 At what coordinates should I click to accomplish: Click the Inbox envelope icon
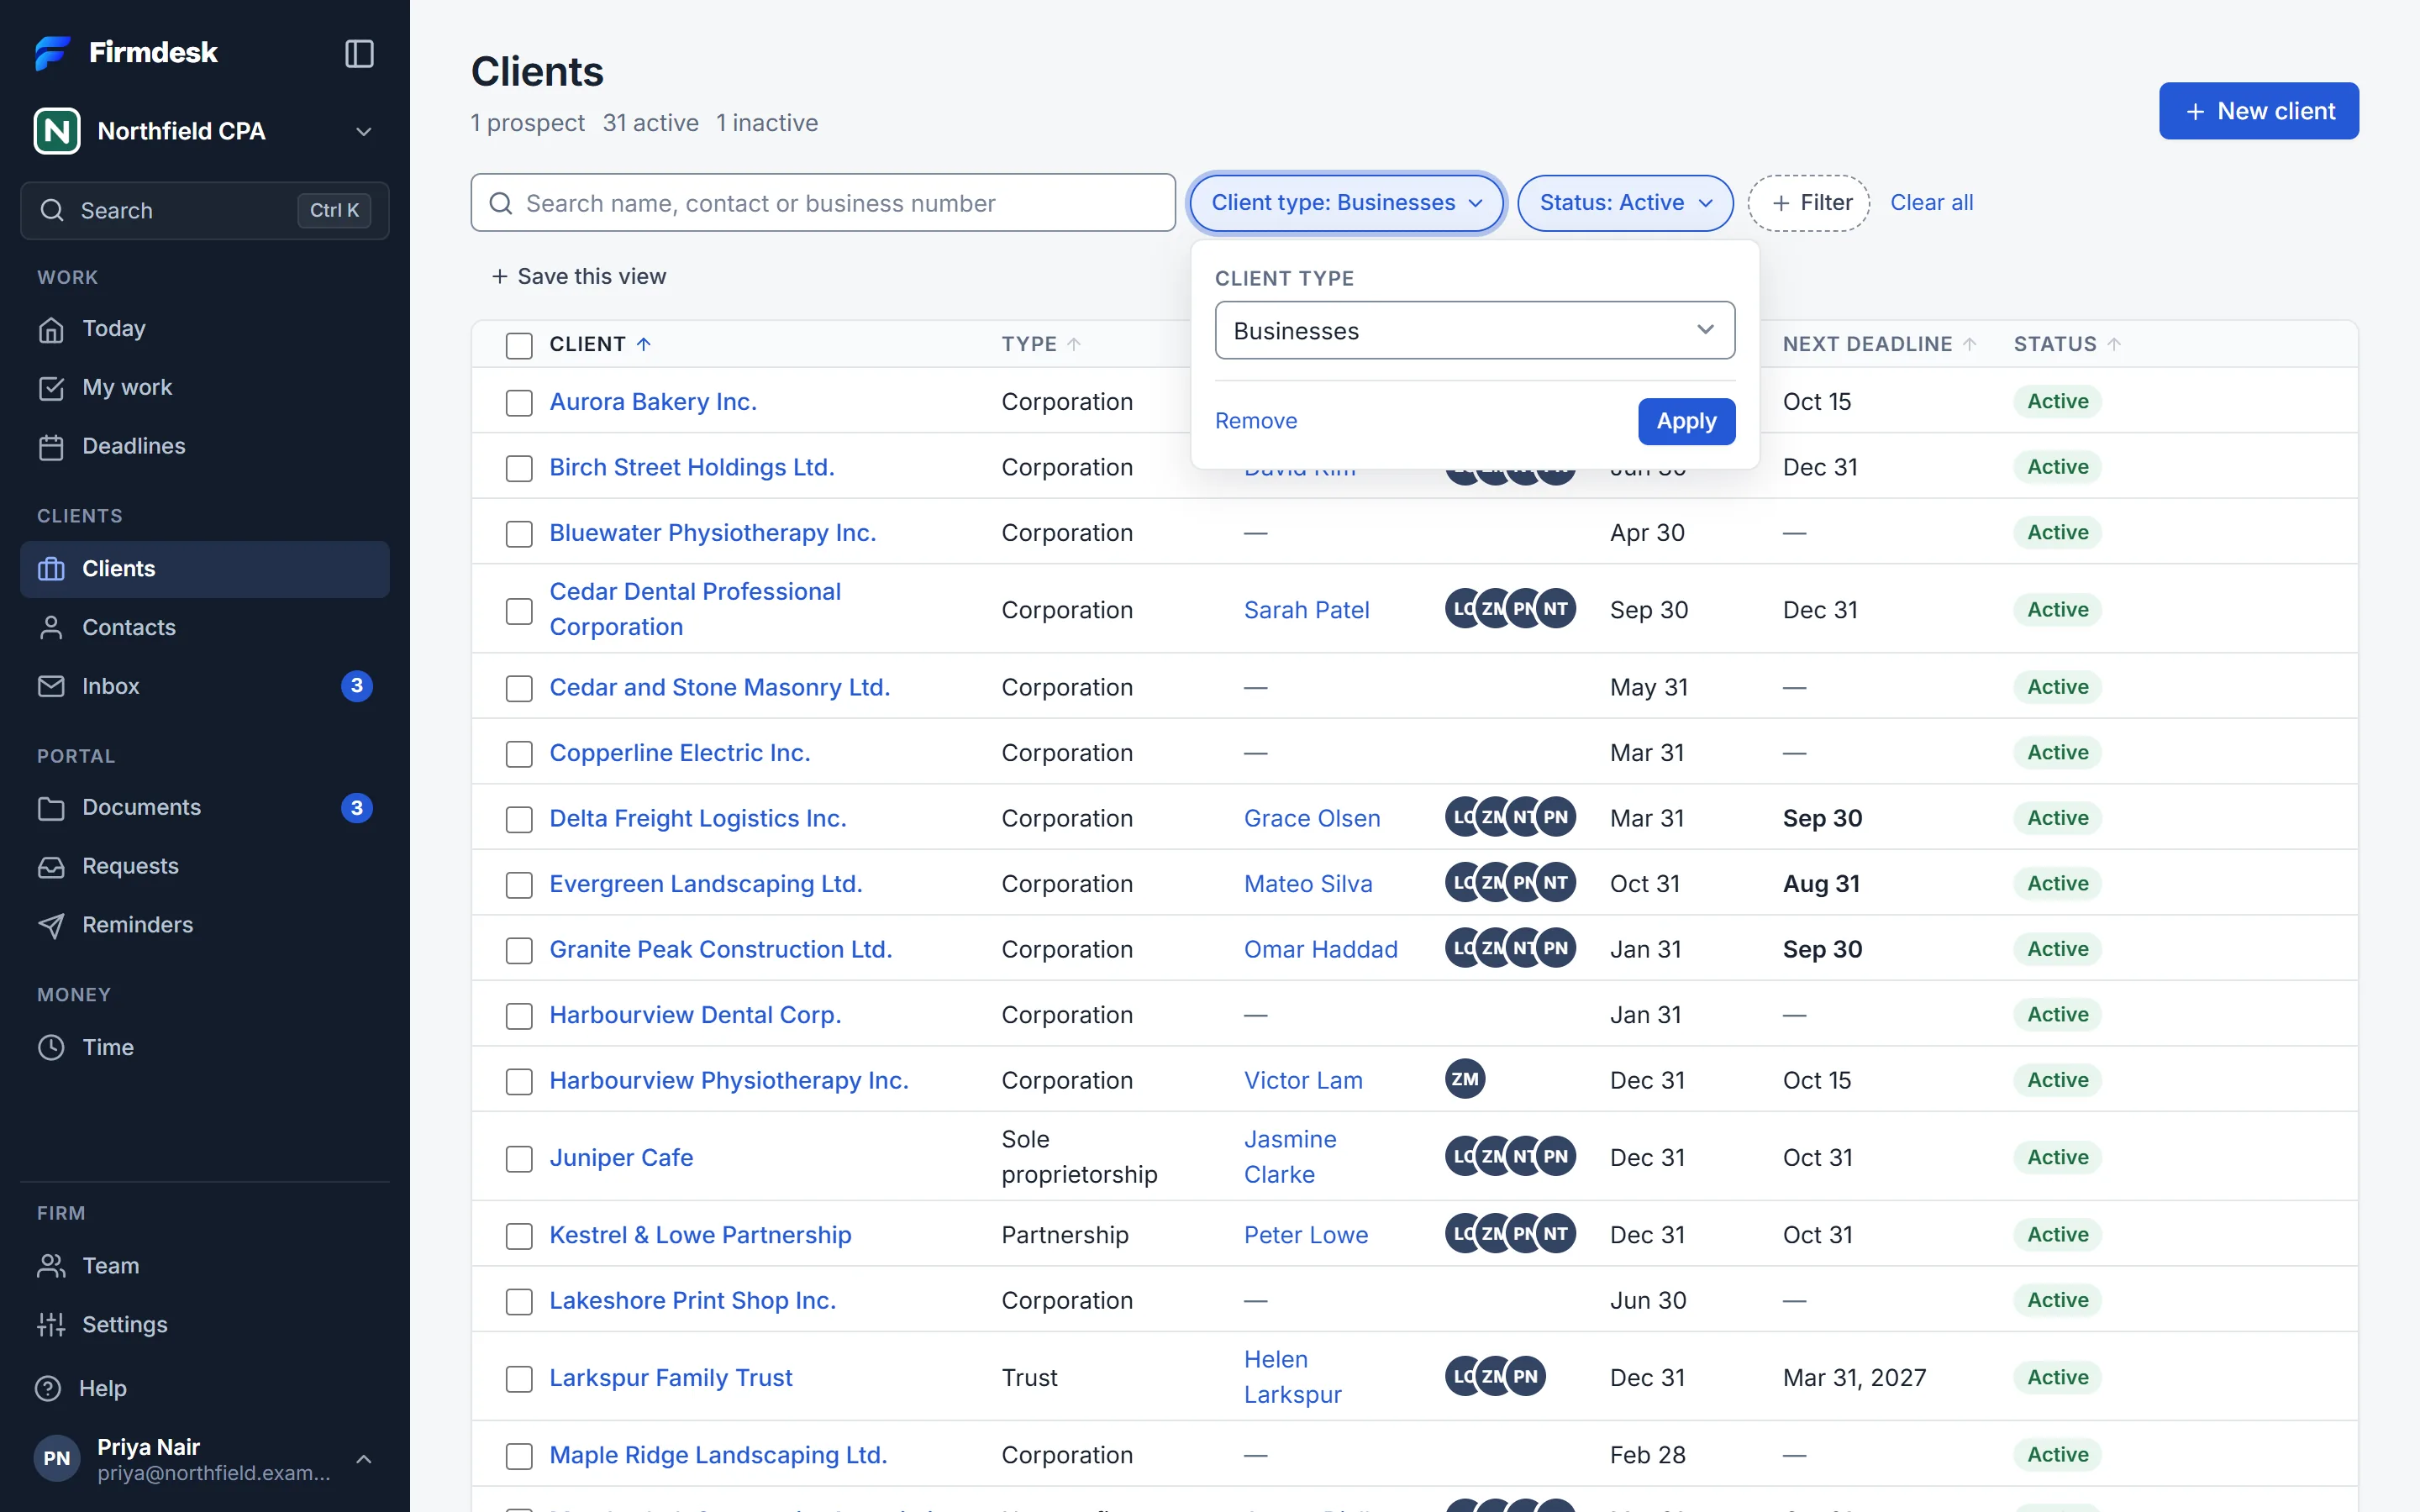coord(51,686)
